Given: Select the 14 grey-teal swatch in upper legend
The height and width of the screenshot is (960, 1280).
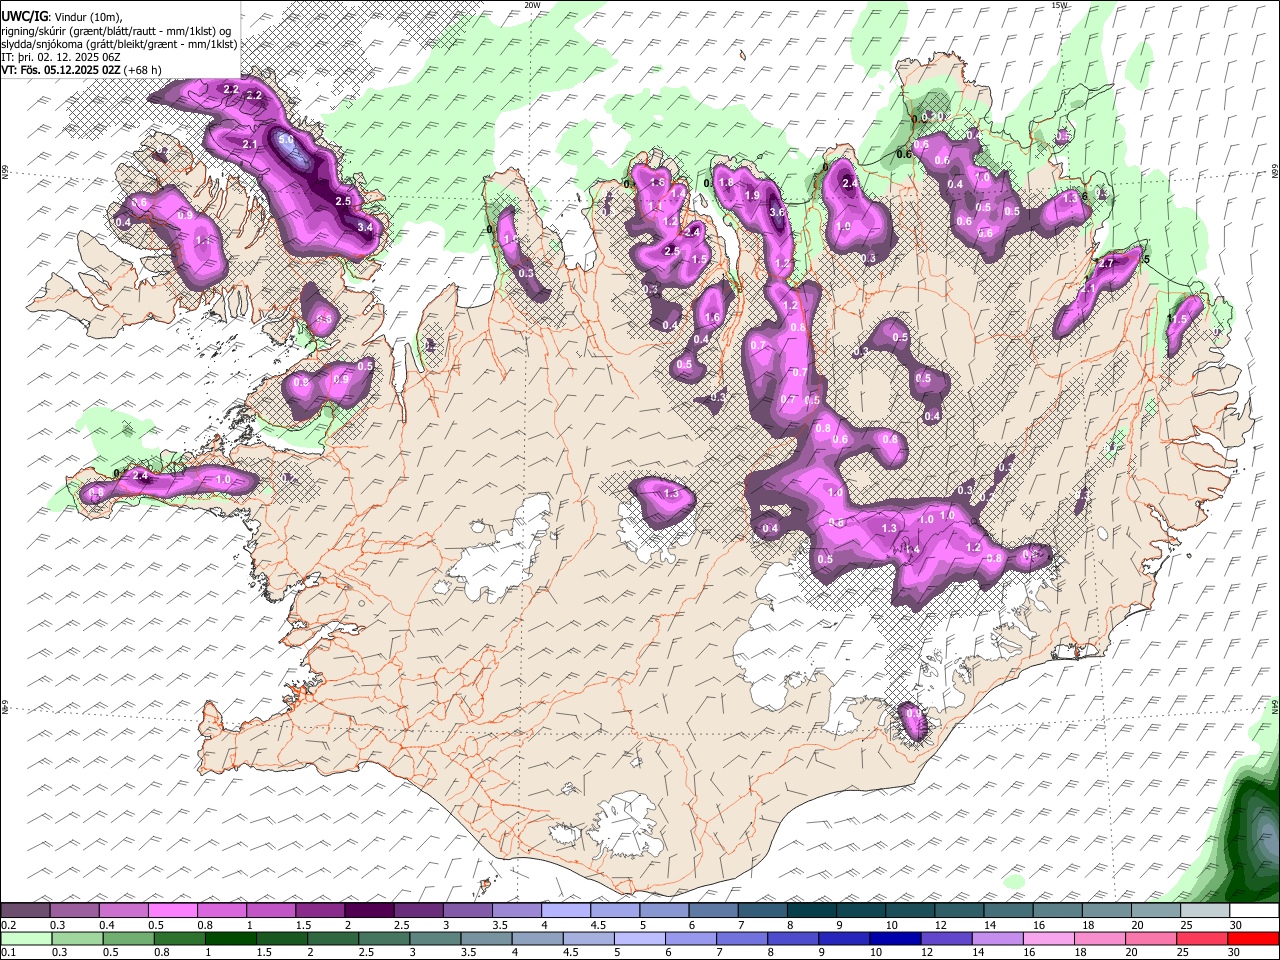Looking at the screenshot, I should pos(1008,911).
